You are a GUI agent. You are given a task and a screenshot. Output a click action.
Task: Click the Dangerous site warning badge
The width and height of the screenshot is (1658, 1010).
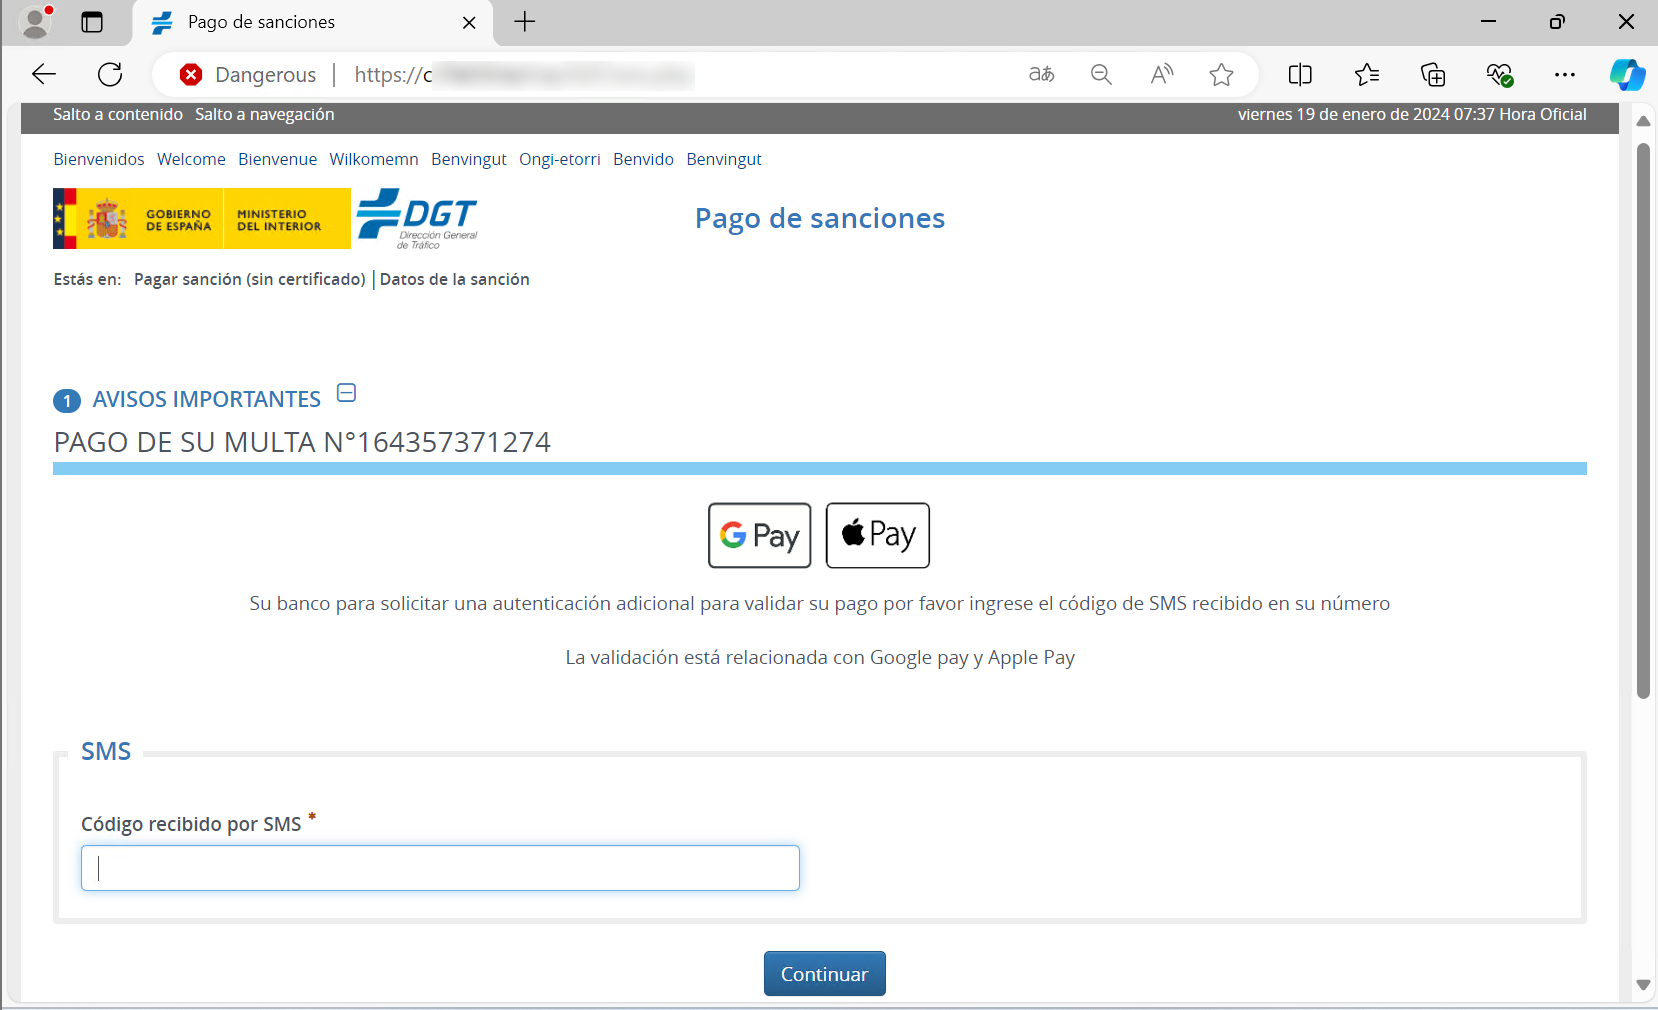[248, 75]
